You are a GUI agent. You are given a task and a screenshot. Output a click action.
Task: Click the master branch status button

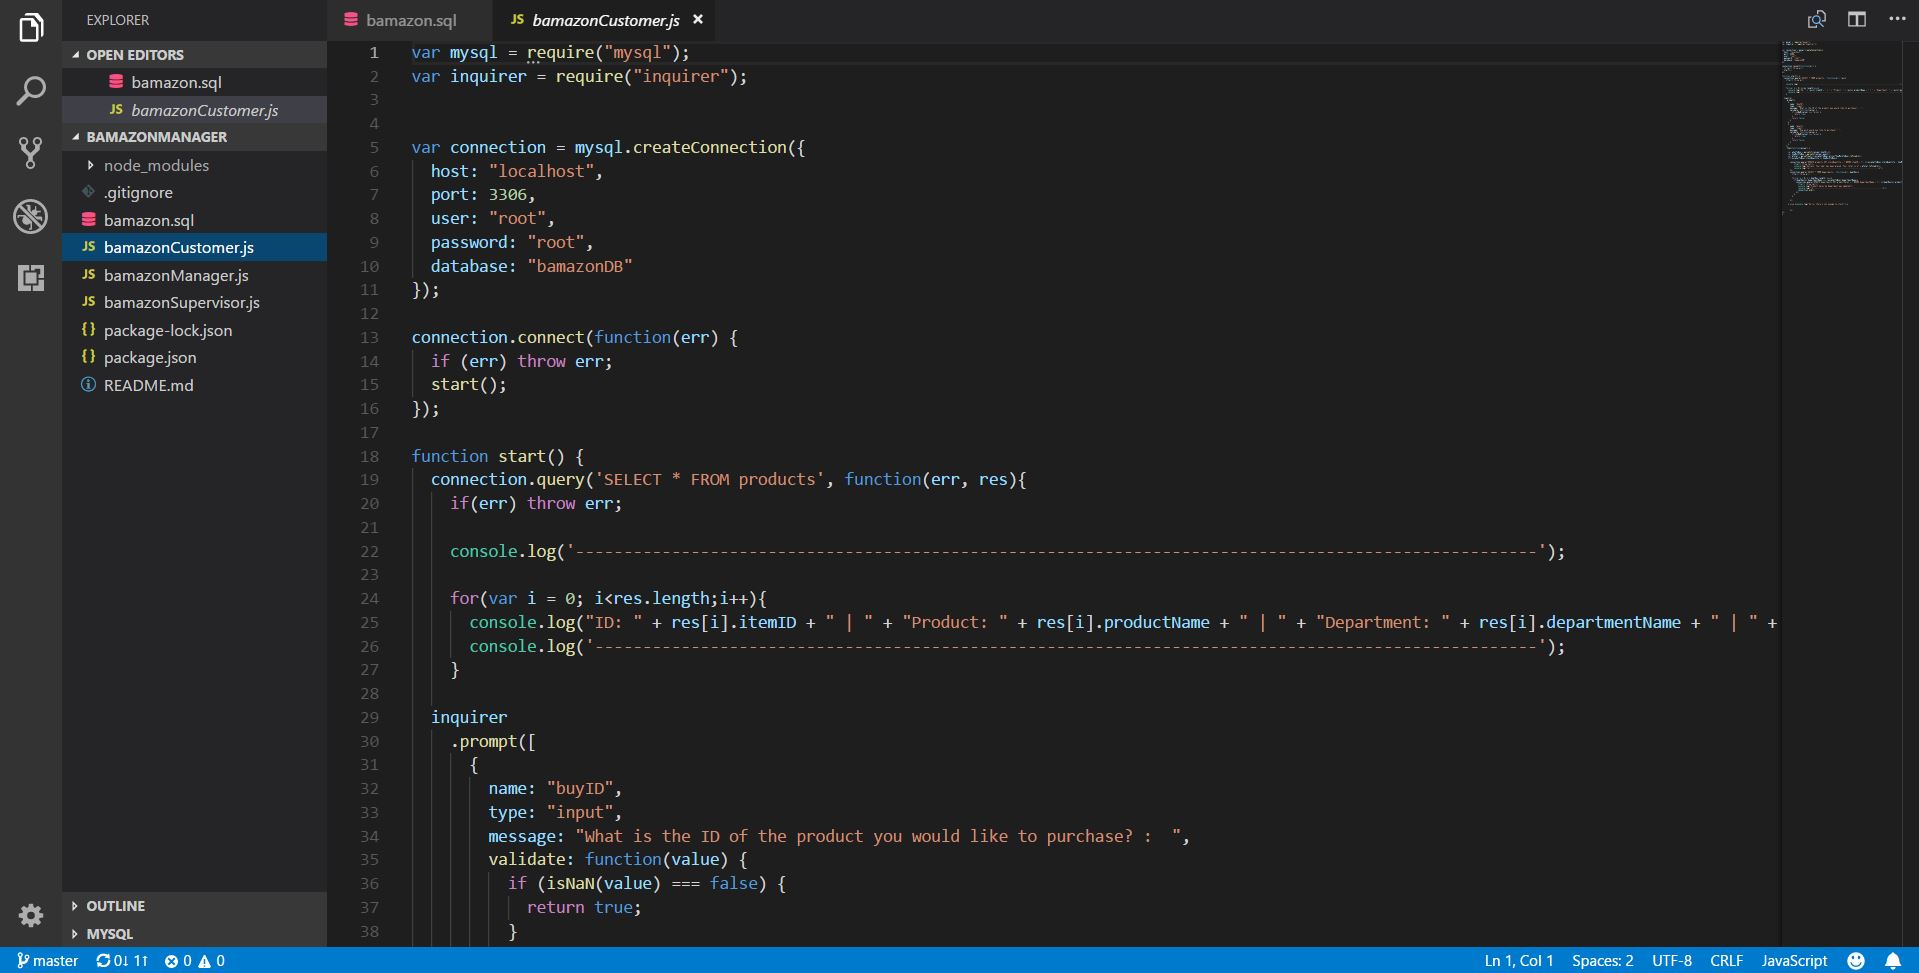47,960
